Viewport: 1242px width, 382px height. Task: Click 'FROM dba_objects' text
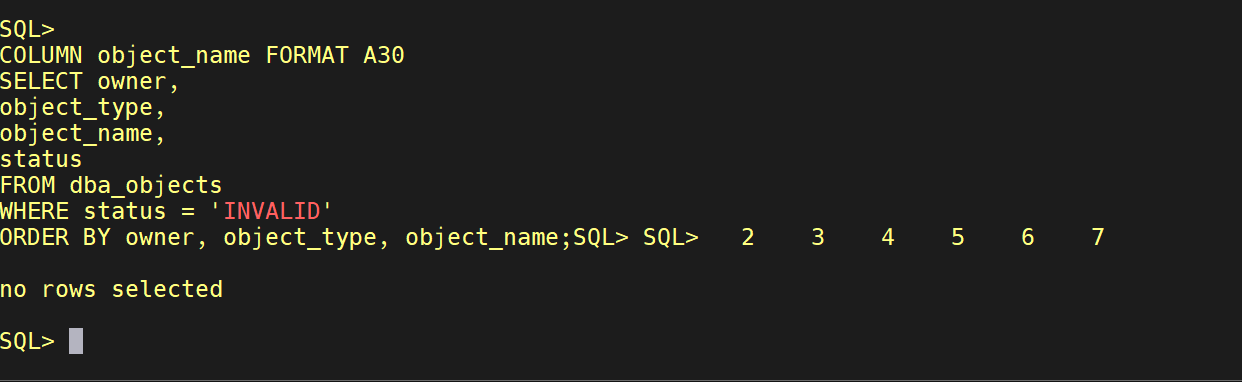(111, 185)
